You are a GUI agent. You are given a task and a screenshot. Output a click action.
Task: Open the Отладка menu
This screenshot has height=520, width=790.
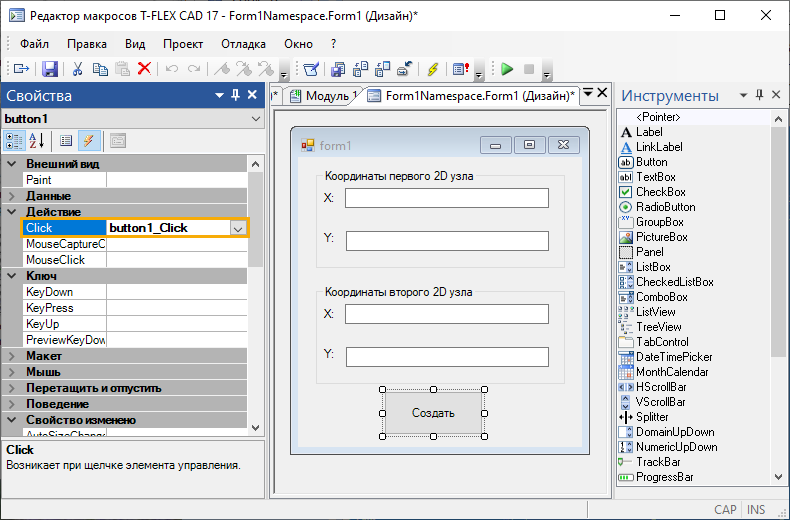tap(242, 44)
